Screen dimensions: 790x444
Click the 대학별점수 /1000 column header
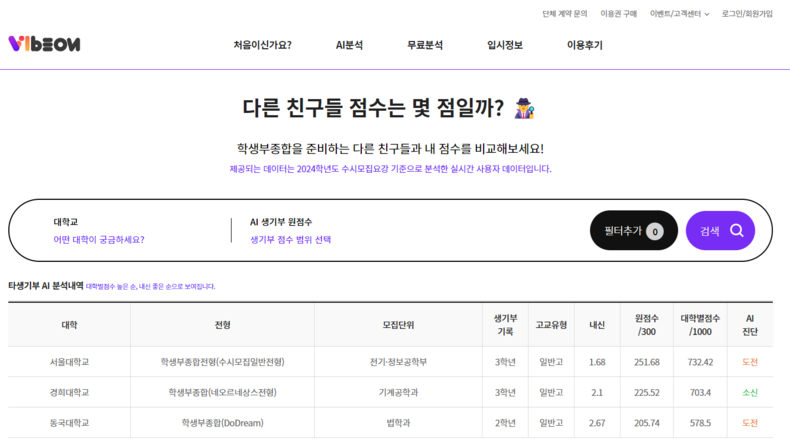point(700,325)
